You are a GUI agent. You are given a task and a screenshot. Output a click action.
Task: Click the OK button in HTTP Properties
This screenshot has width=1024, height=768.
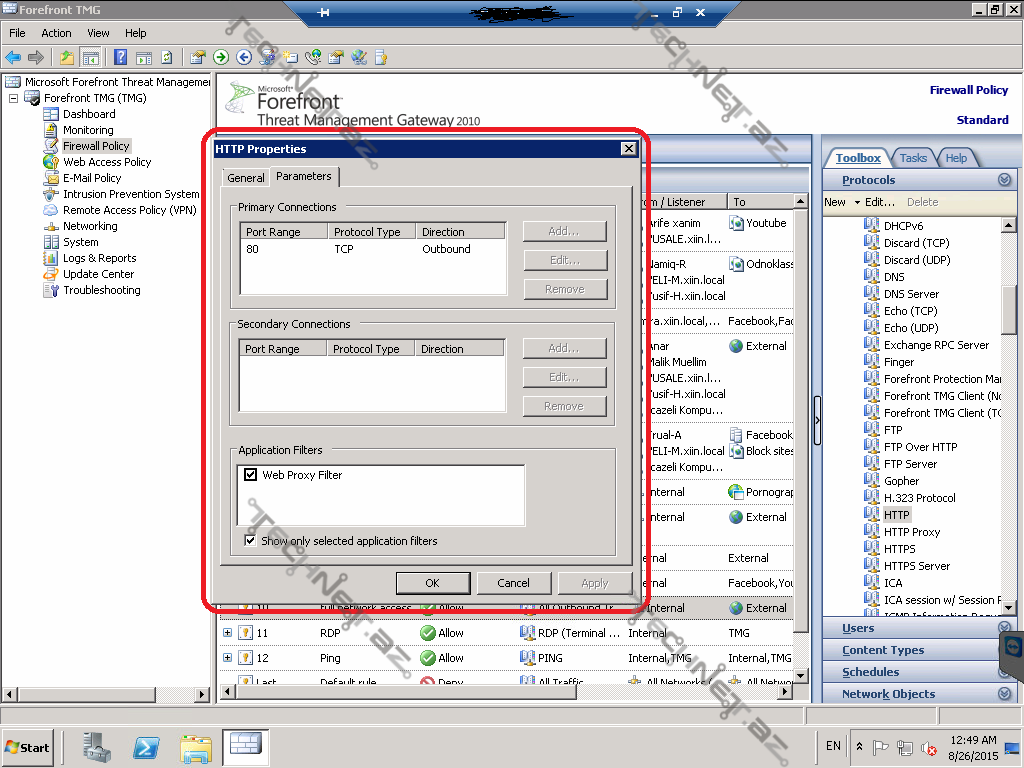[432, 583]
